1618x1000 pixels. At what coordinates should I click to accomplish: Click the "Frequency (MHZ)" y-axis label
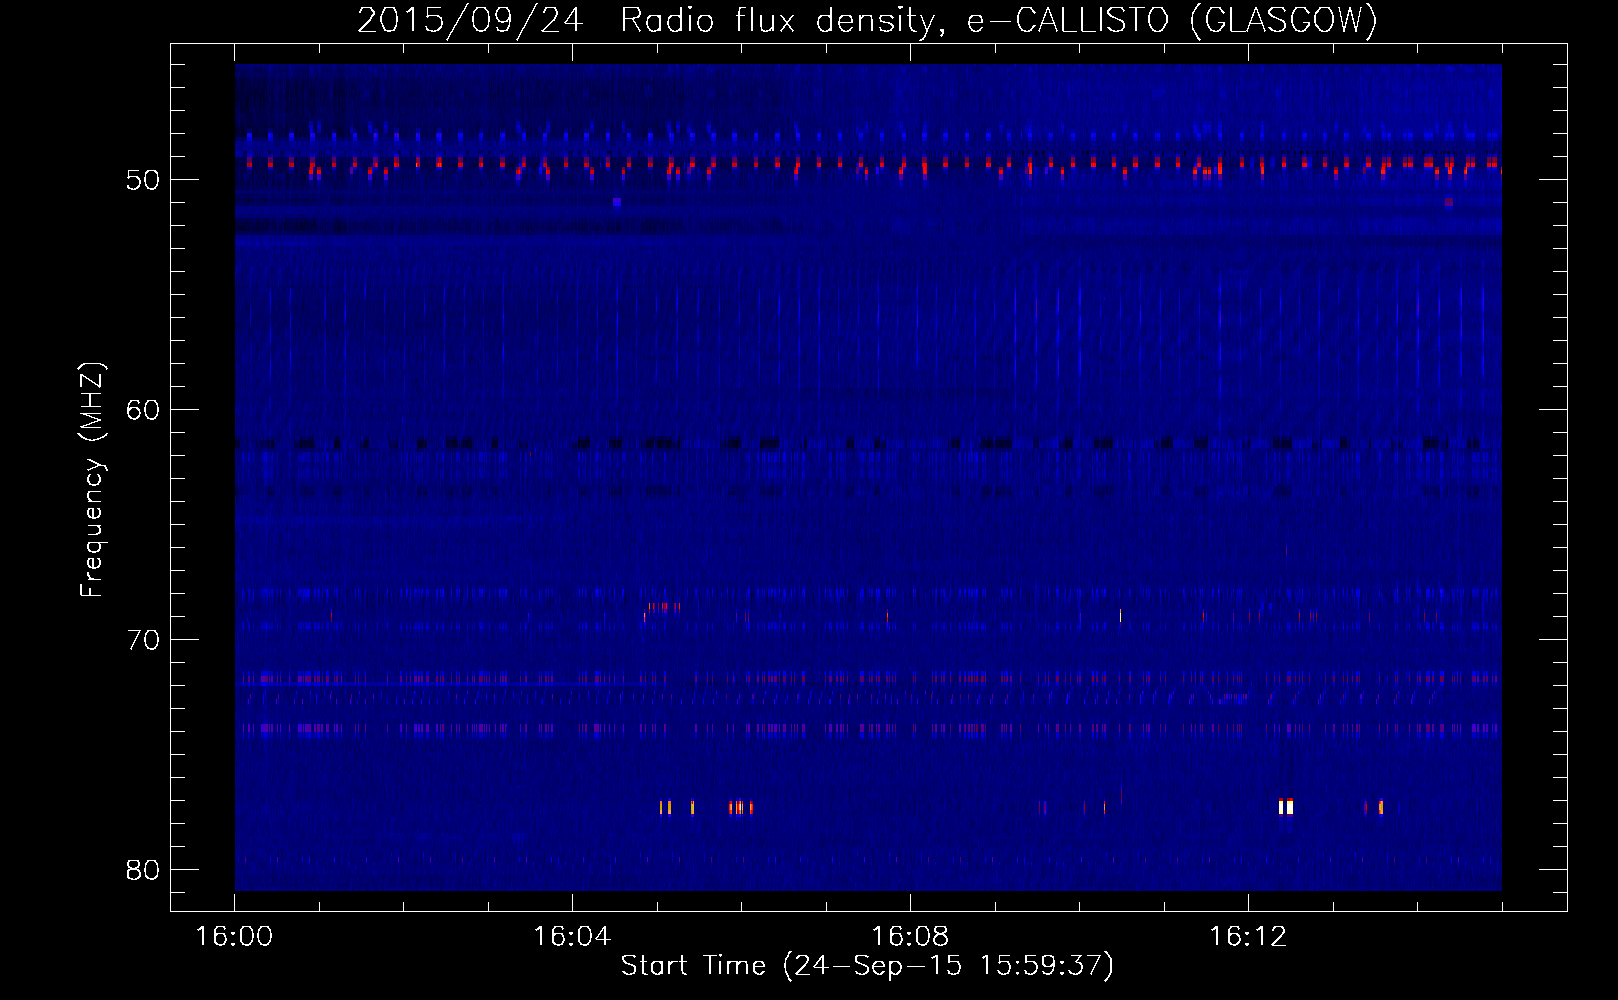[92, 480]
